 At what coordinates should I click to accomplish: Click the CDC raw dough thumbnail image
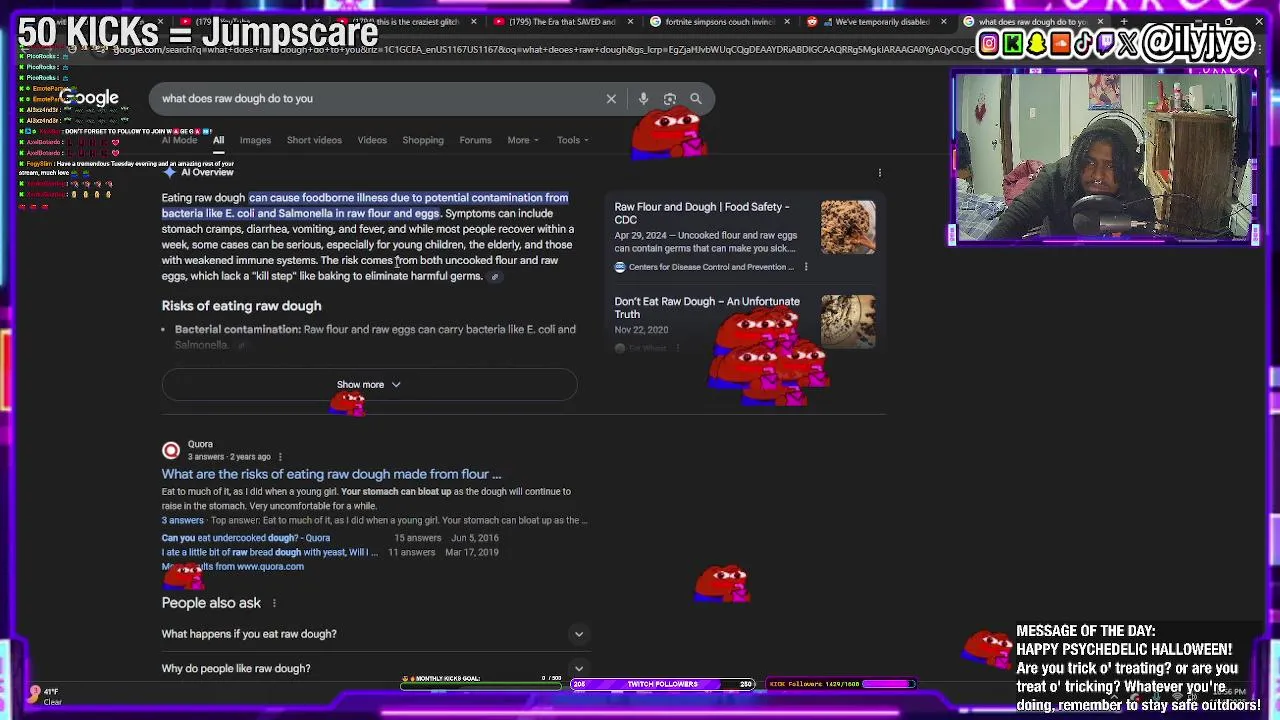pyautogui.click(x=848, y=227)
